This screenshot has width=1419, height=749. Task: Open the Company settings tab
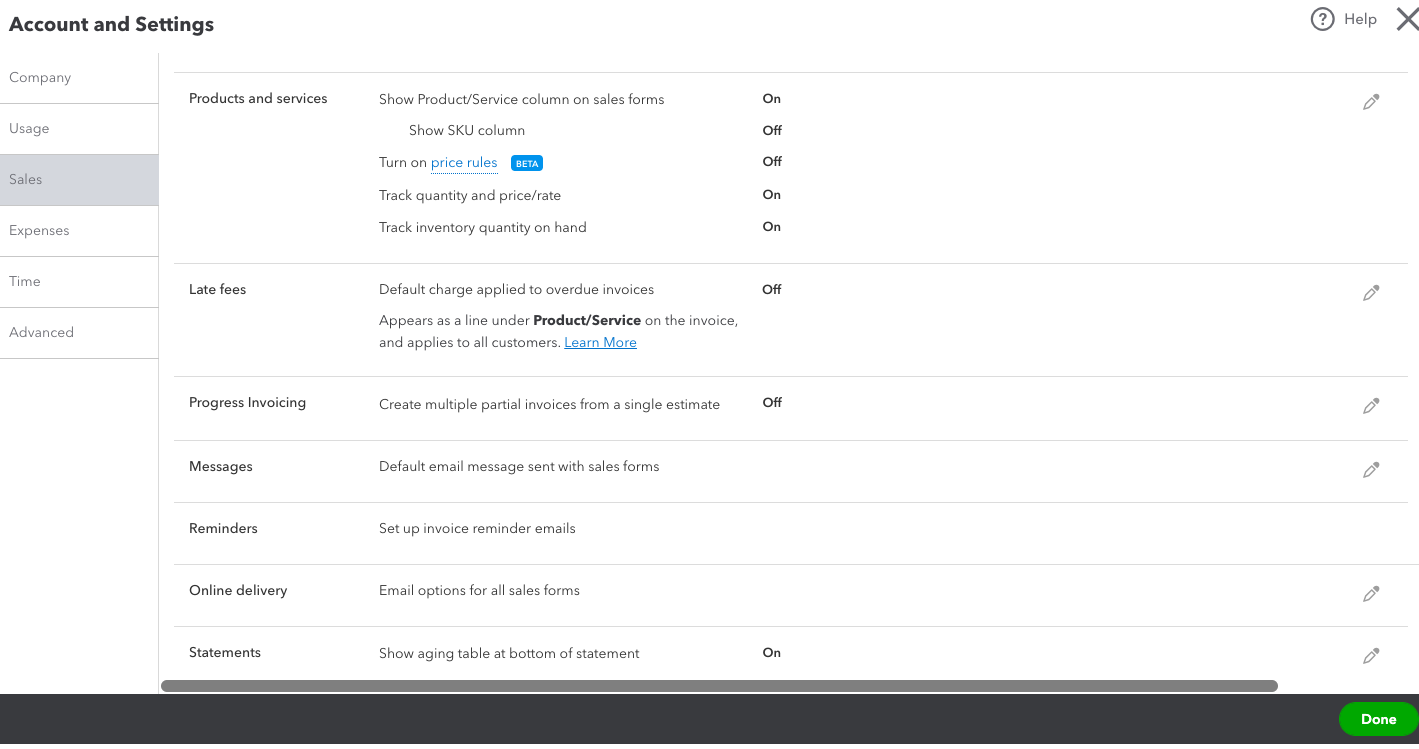tap(40, 78)
